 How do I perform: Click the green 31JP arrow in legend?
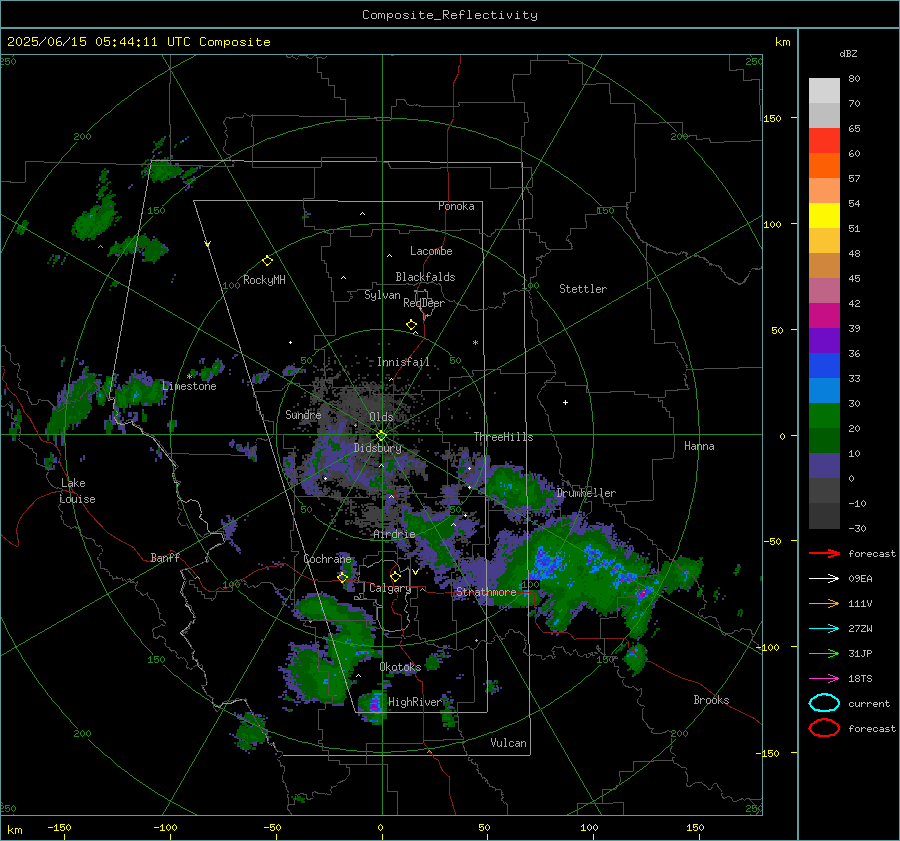(824, 653)
